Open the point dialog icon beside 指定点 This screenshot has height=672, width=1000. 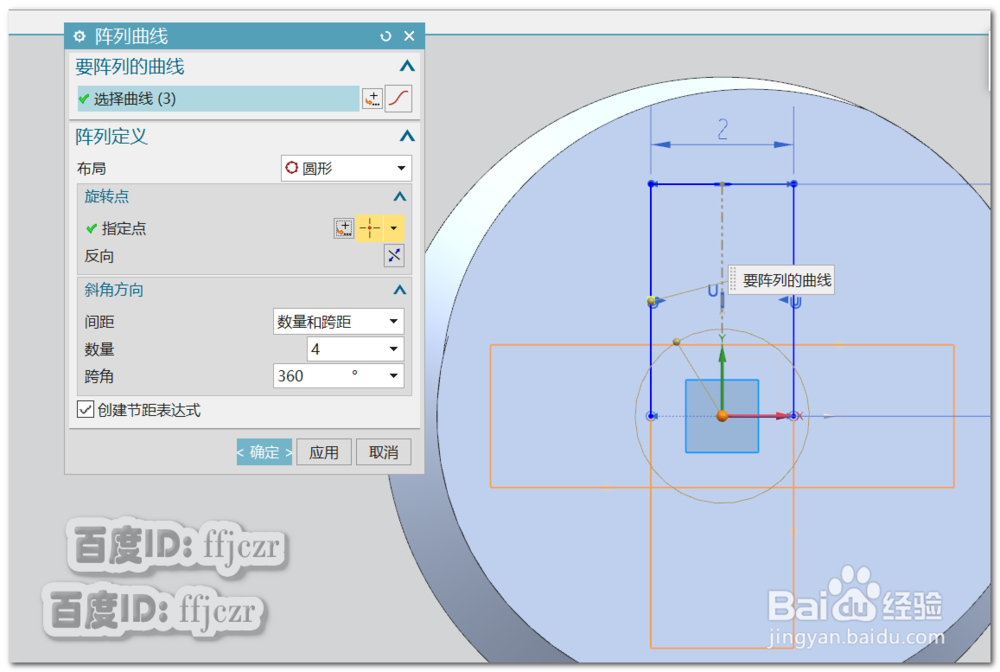click(344, 228)
